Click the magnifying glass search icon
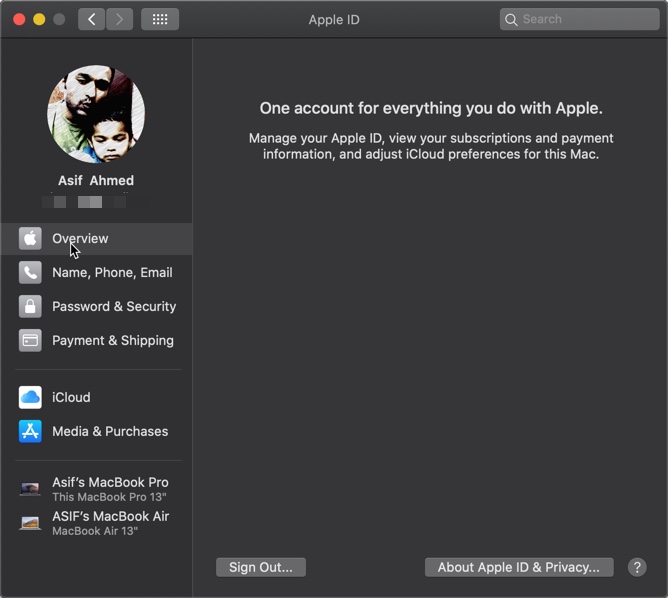Image resolution: width=668 pixels, height=598 pixels. [x=511, y=20]
